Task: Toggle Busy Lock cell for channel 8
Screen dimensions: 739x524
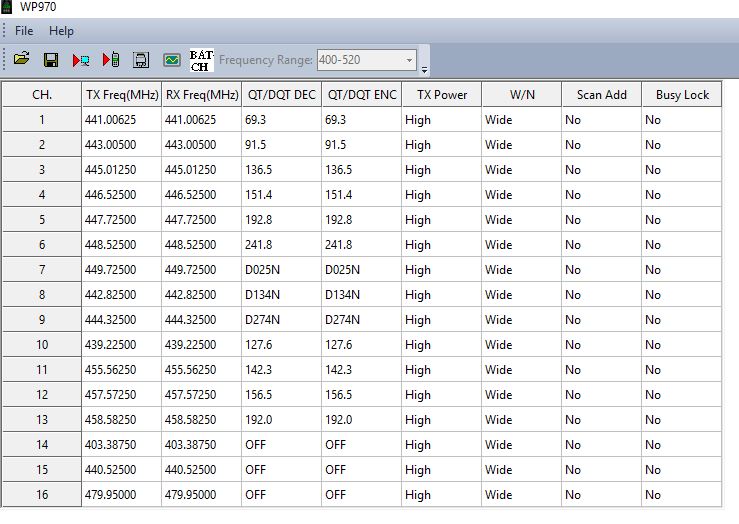Action: pos(681,295)
